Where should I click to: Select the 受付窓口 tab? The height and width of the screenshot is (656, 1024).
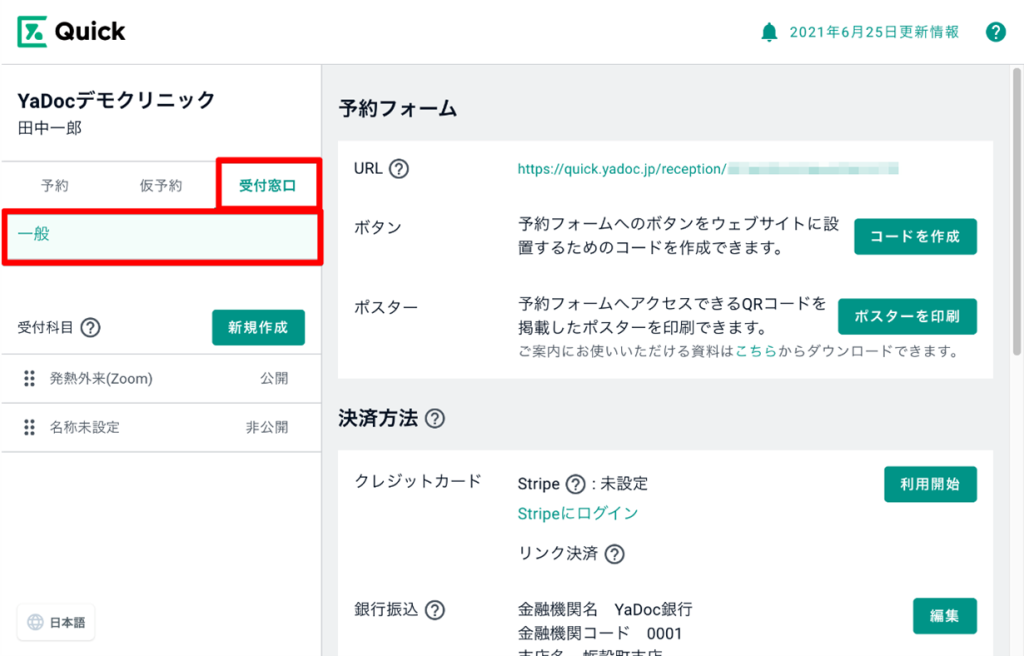(x=267, y=185)
